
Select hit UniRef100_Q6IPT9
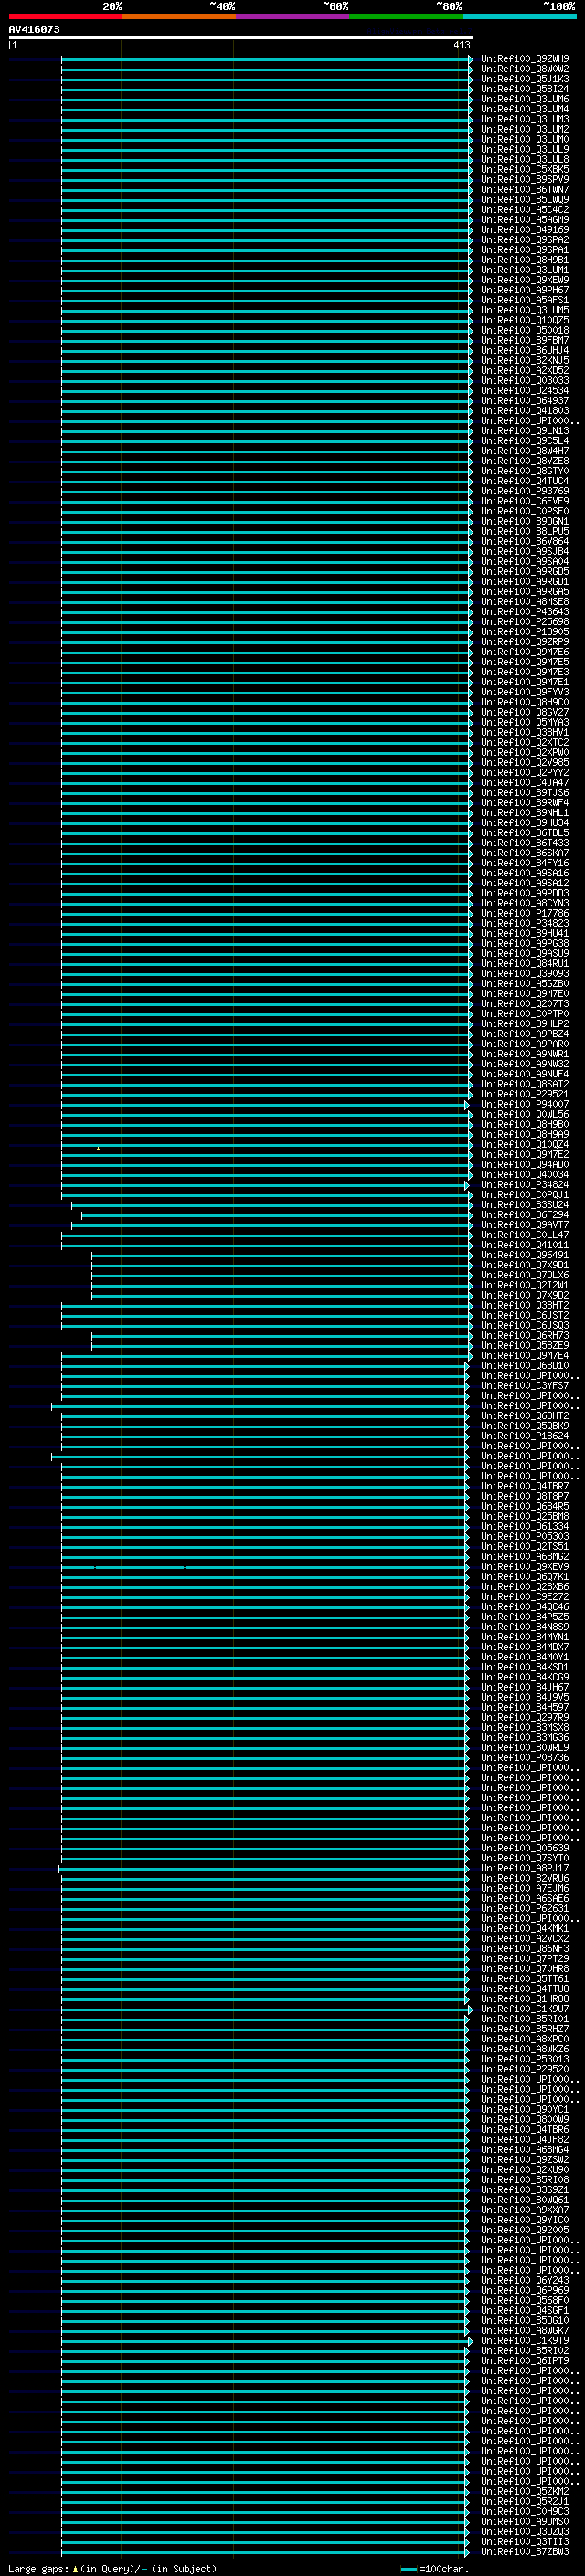click(x=525, y=2360)
